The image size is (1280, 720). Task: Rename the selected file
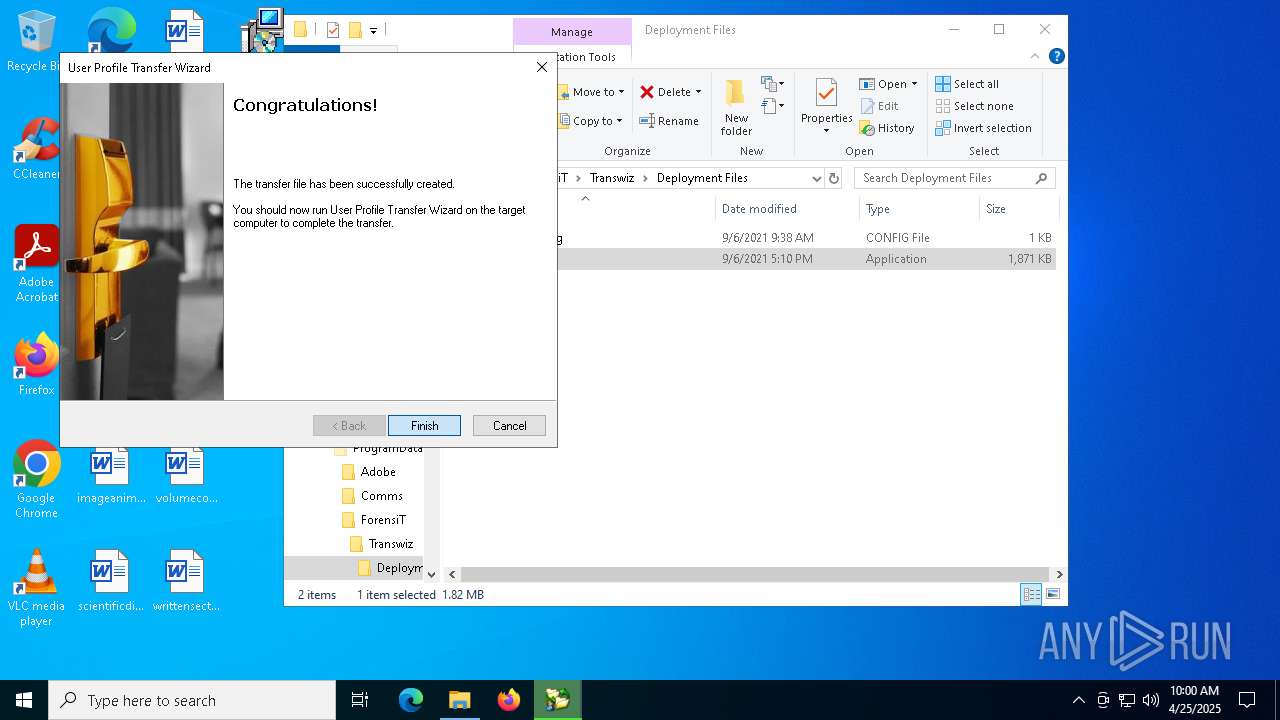(670, 121)
